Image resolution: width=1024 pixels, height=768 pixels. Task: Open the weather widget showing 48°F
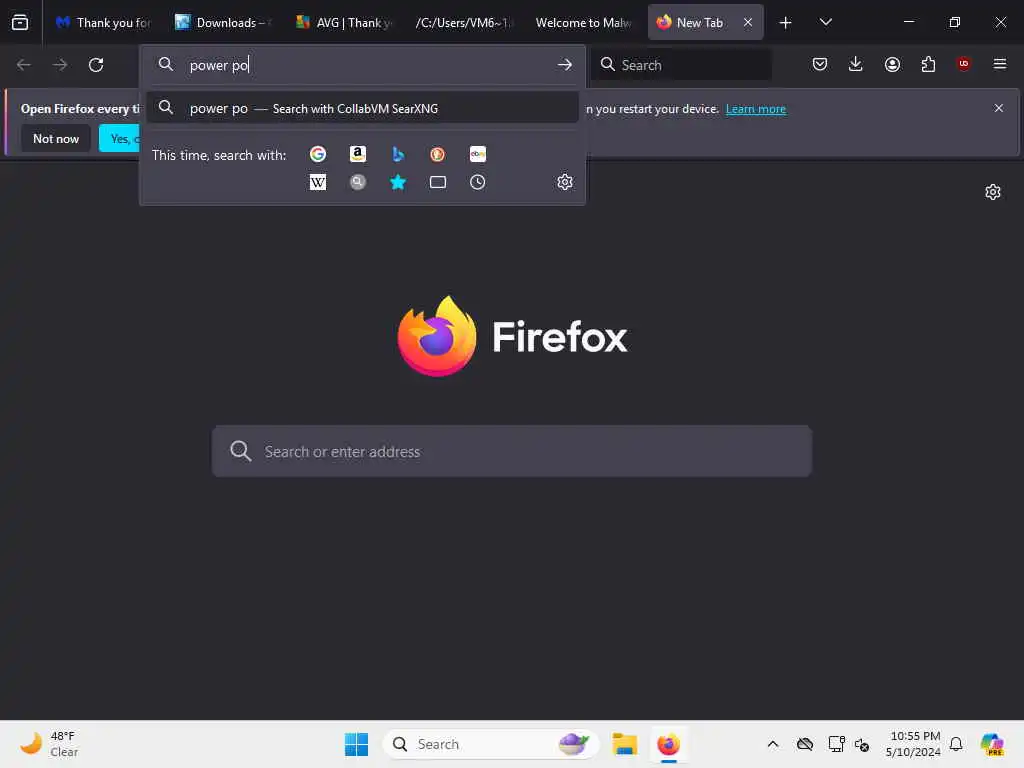click(49, 744)
